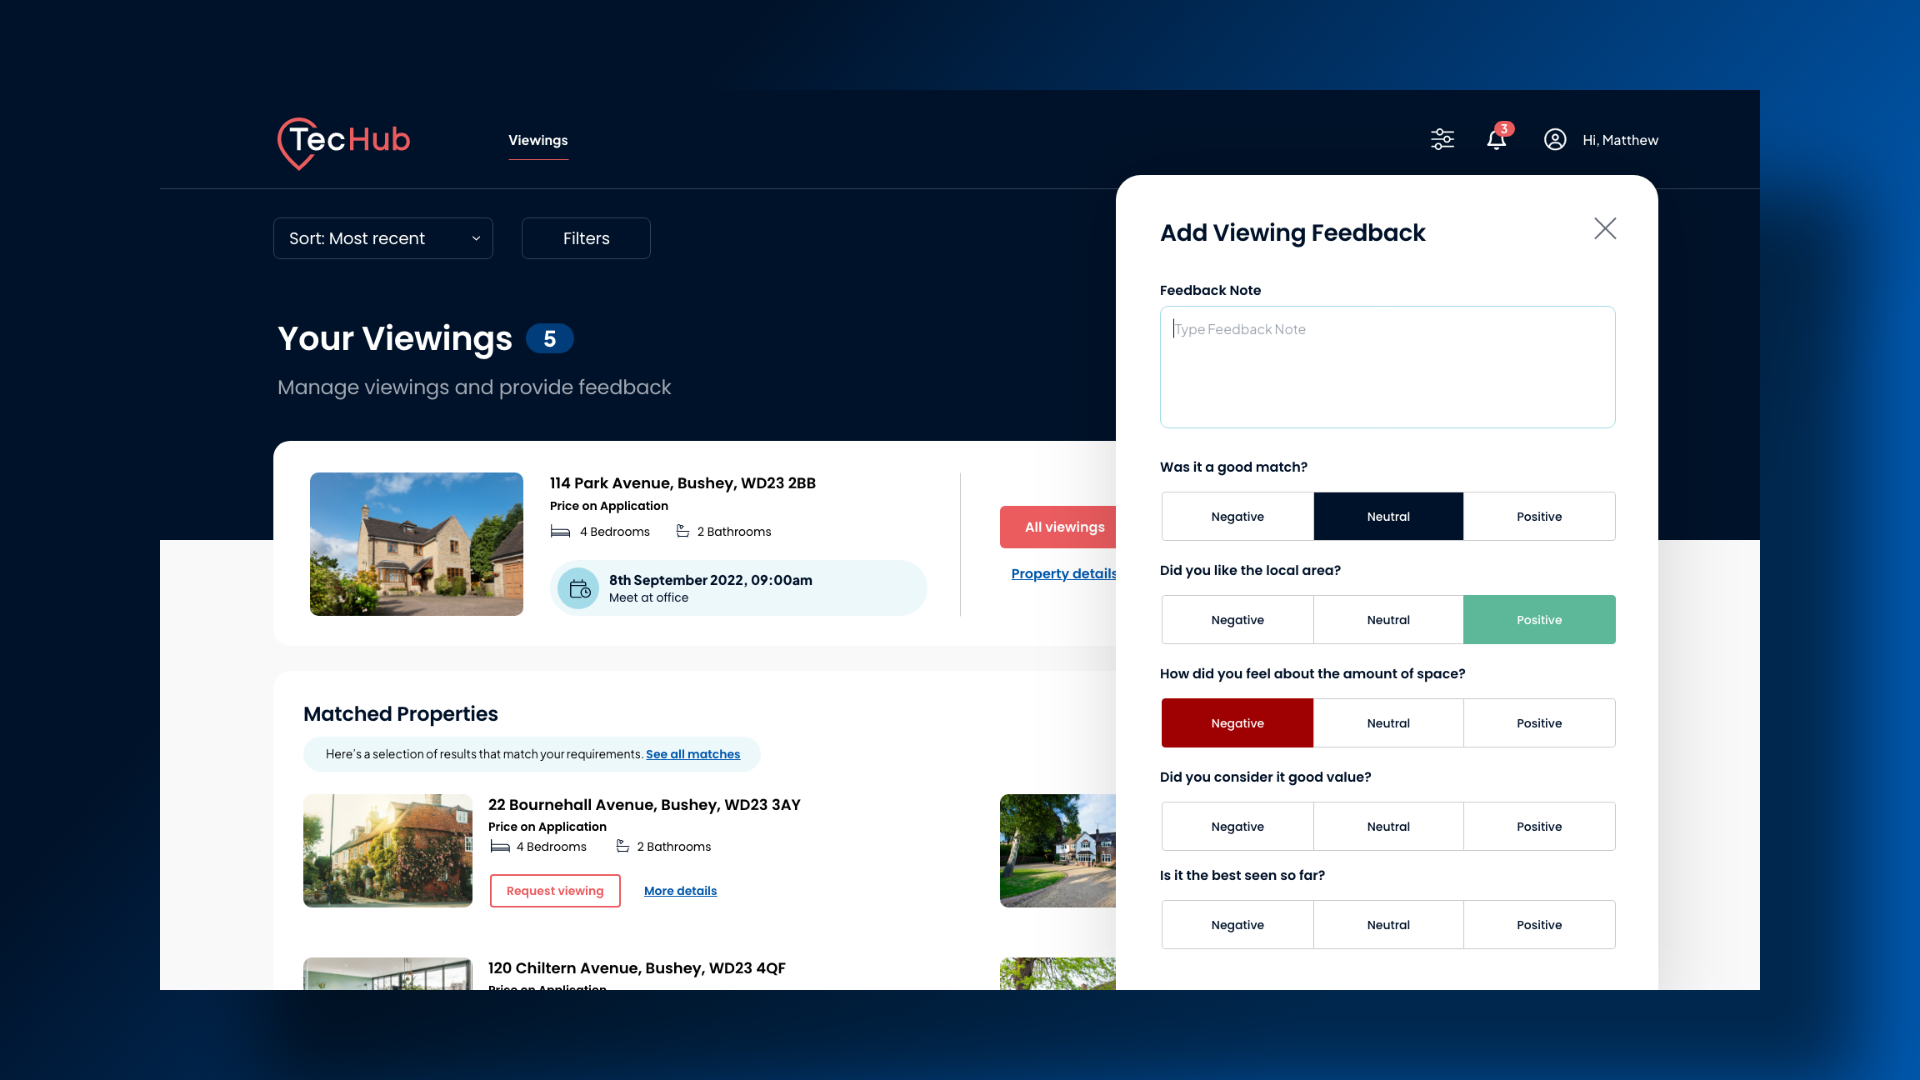Select Neutral for best seen so far
This screenshot has width=1920, height=1080.
1388,925
